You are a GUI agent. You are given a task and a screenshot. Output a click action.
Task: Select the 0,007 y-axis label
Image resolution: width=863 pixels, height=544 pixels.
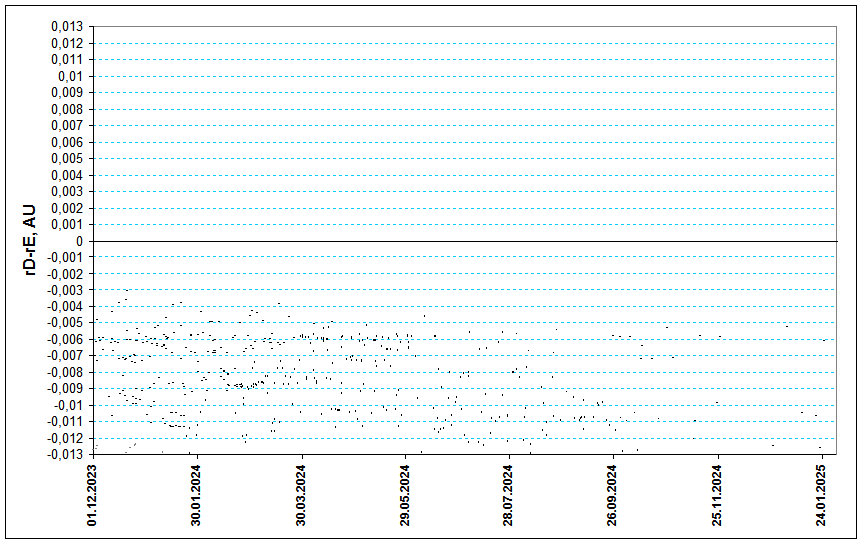pos(67,126)
